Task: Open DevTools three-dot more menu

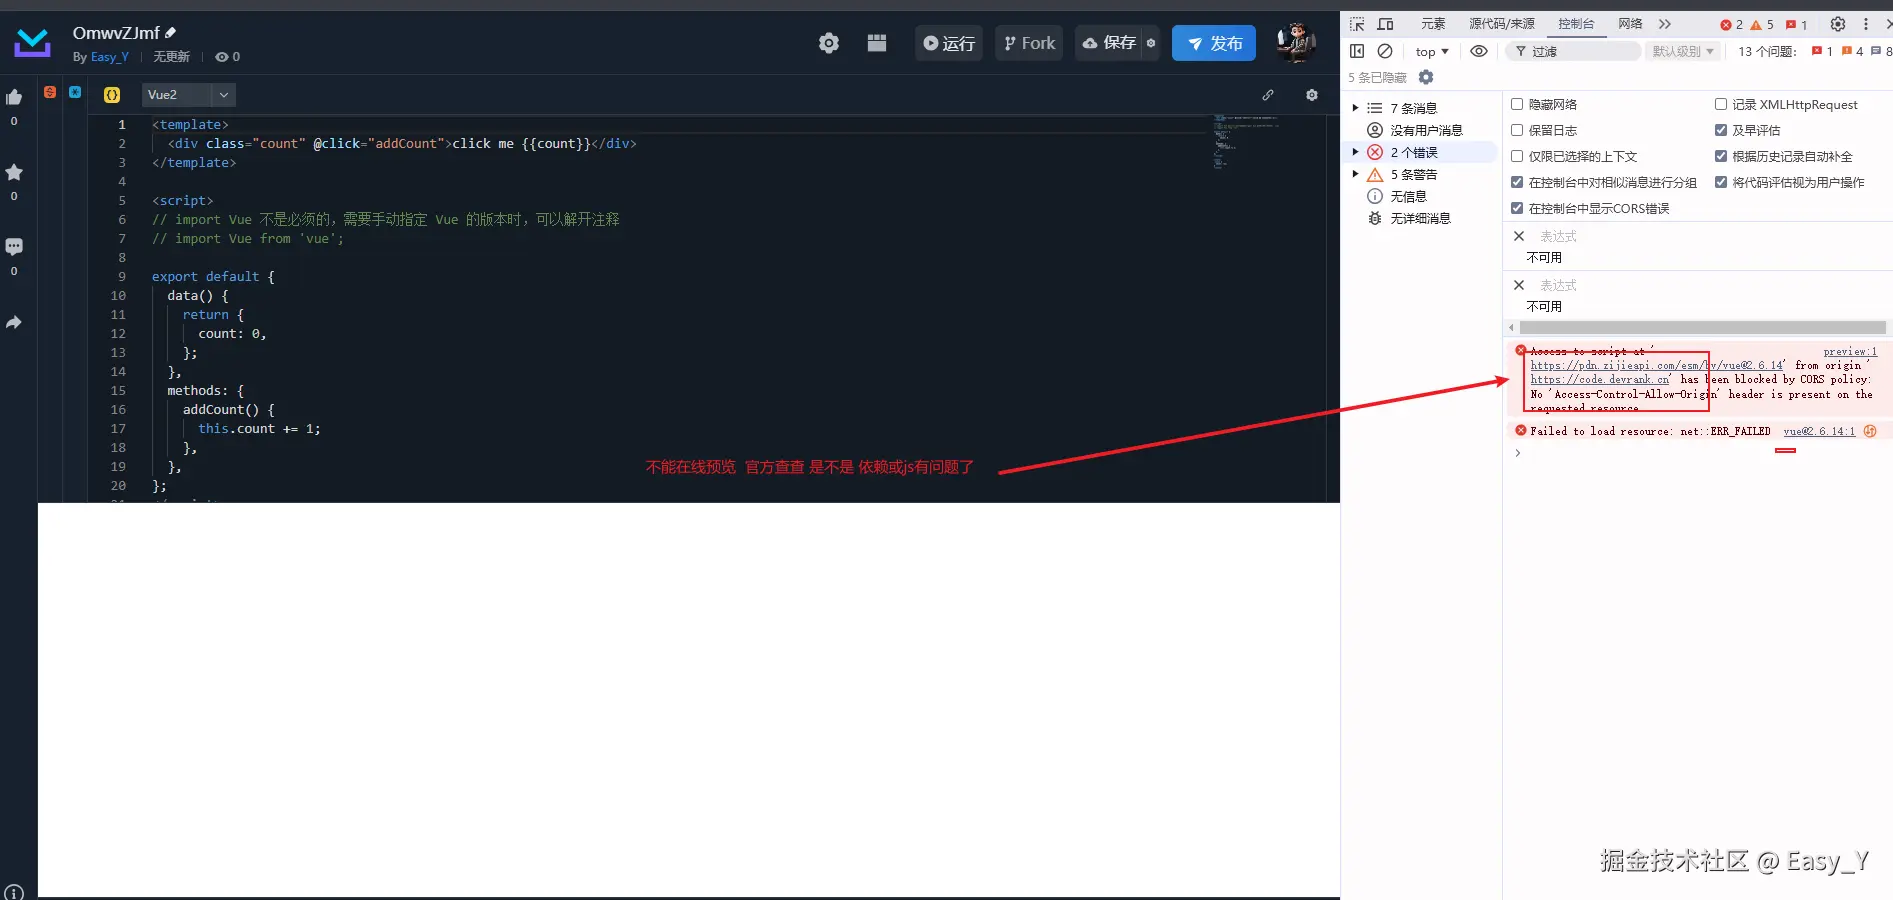Action: click(1866, 24)
